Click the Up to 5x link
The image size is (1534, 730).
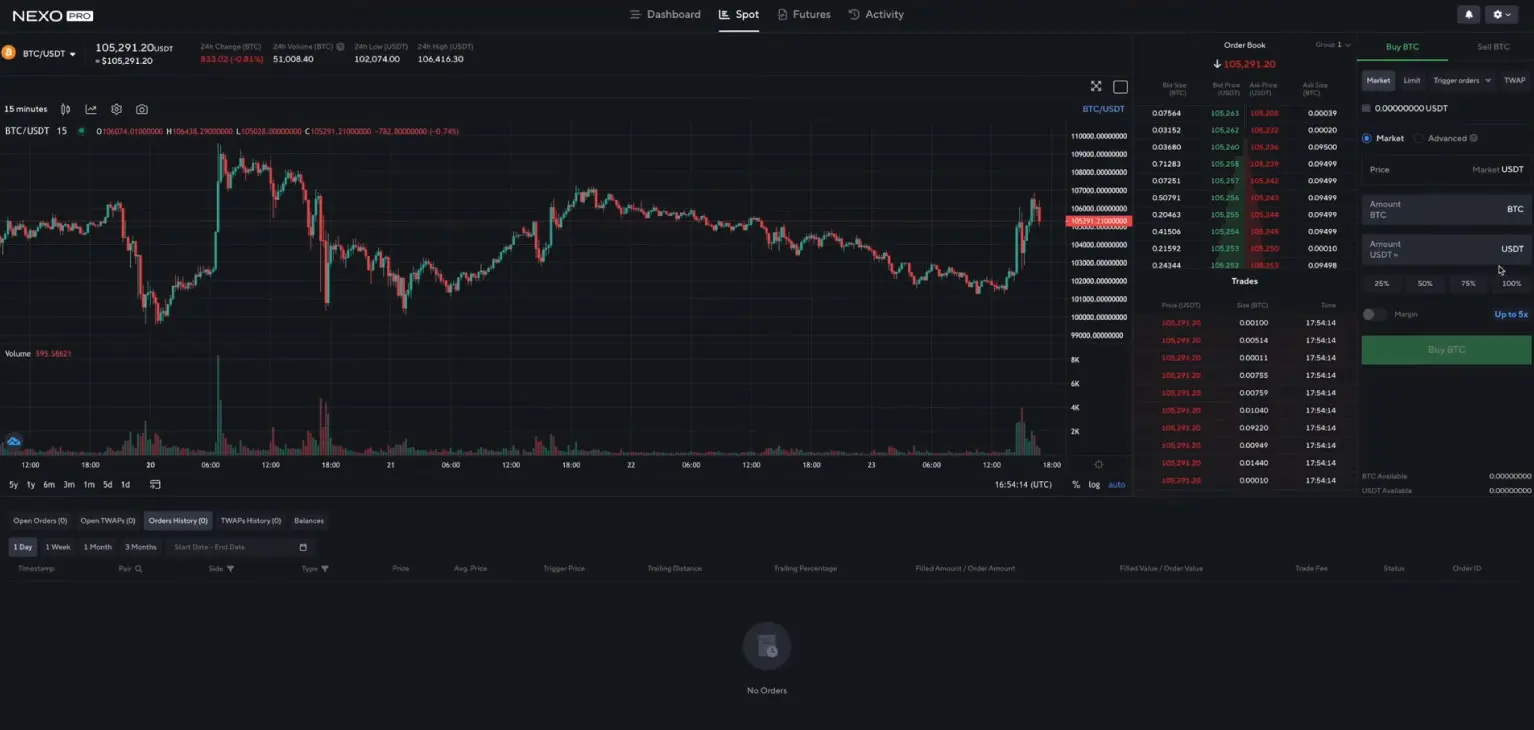pyautogui.click(x=1511, y=315)
